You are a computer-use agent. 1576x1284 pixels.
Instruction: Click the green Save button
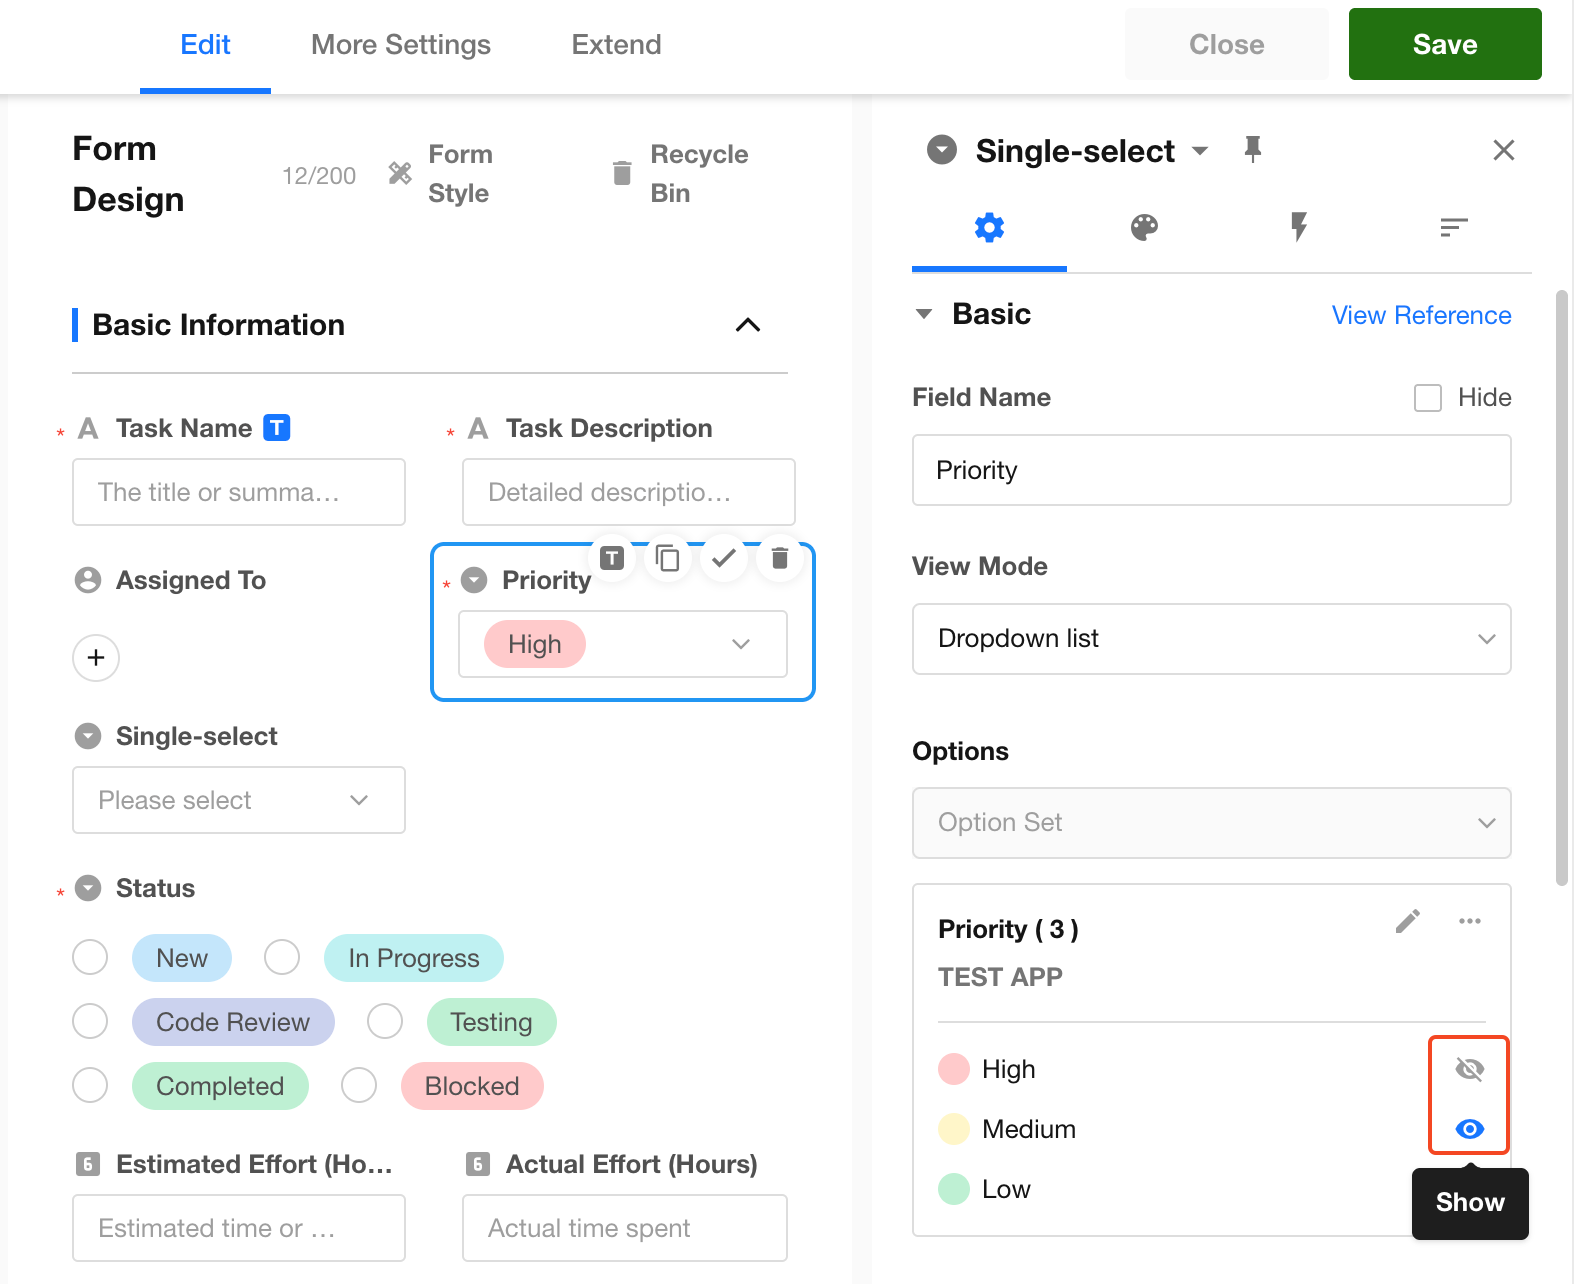(x=1444, y=45)
